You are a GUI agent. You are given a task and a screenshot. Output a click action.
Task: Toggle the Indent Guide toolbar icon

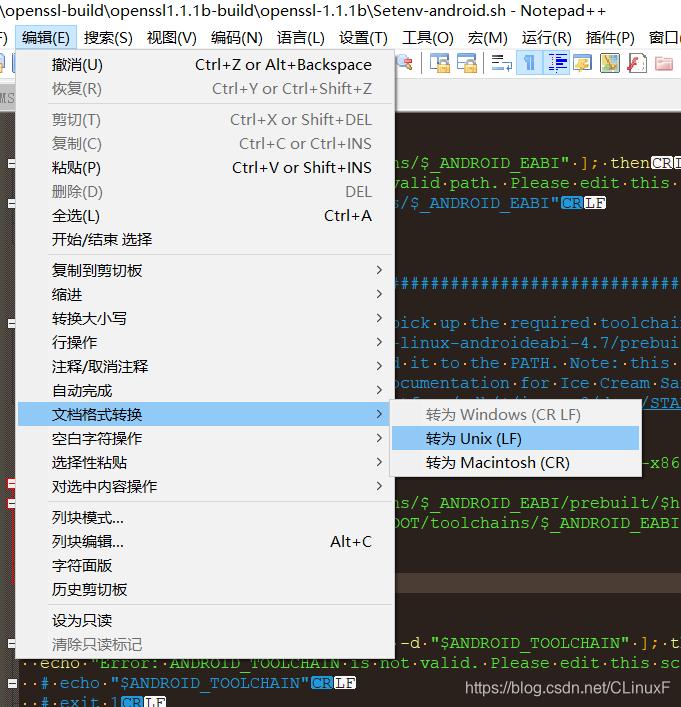(557, 63)
